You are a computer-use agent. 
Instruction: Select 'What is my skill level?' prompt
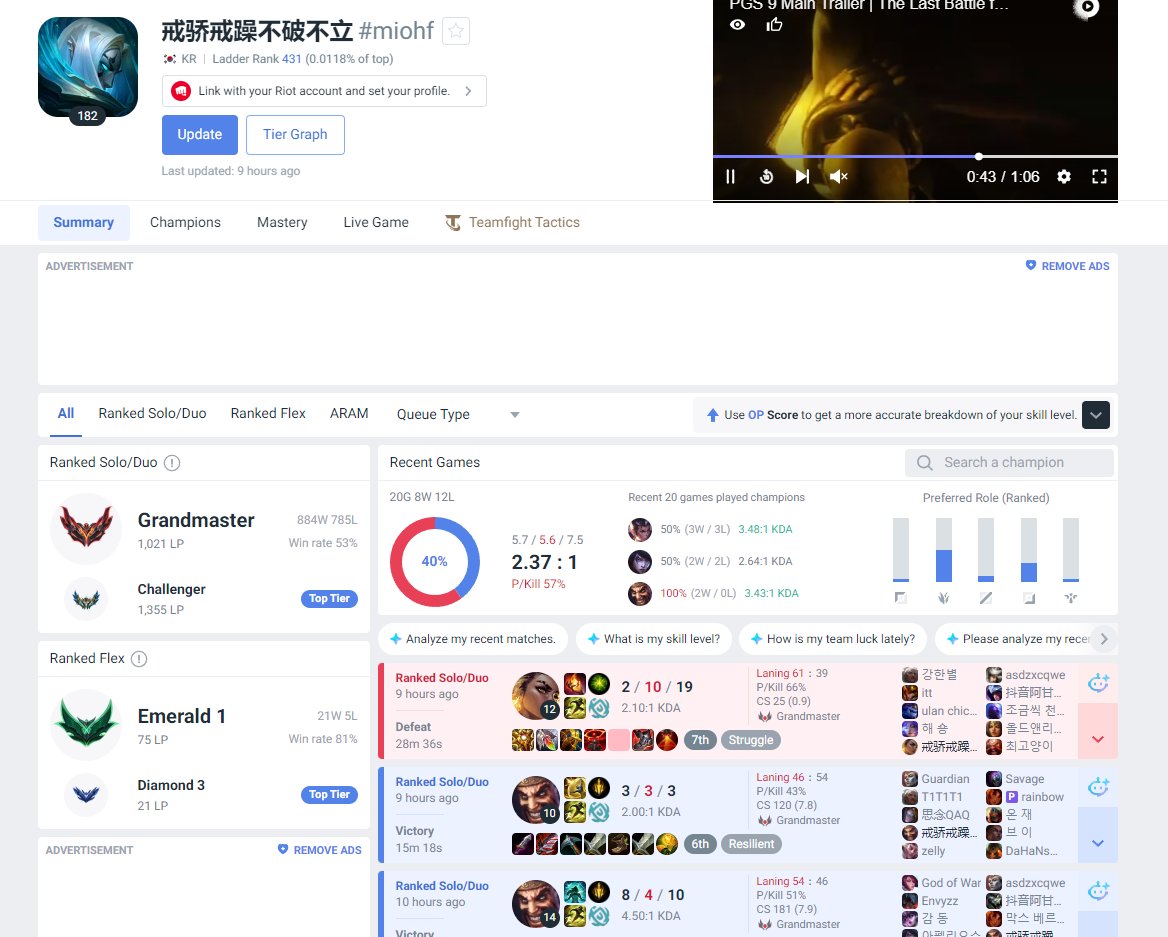point(653,639)
